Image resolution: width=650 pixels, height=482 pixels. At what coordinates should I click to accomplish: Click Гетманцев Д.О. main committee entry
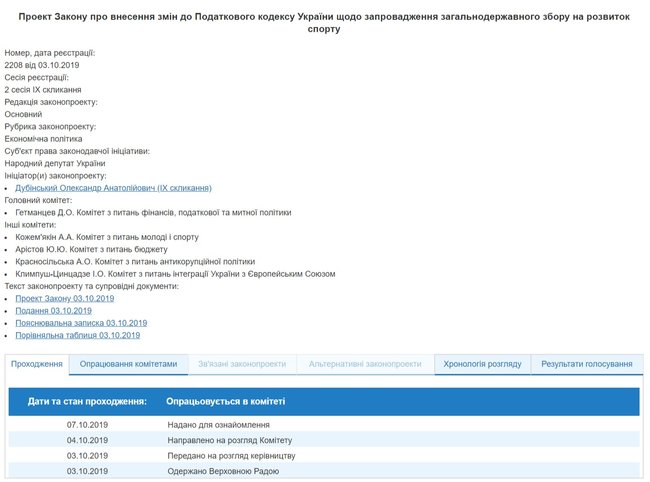pyautogui.click(x=153, y=213)
